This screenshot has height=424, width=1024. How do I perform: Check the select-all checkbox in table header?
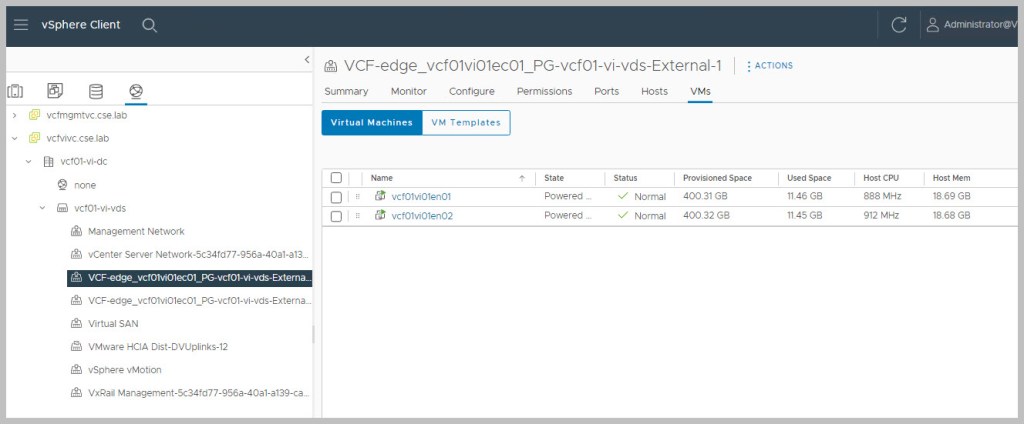click(336, 178)
